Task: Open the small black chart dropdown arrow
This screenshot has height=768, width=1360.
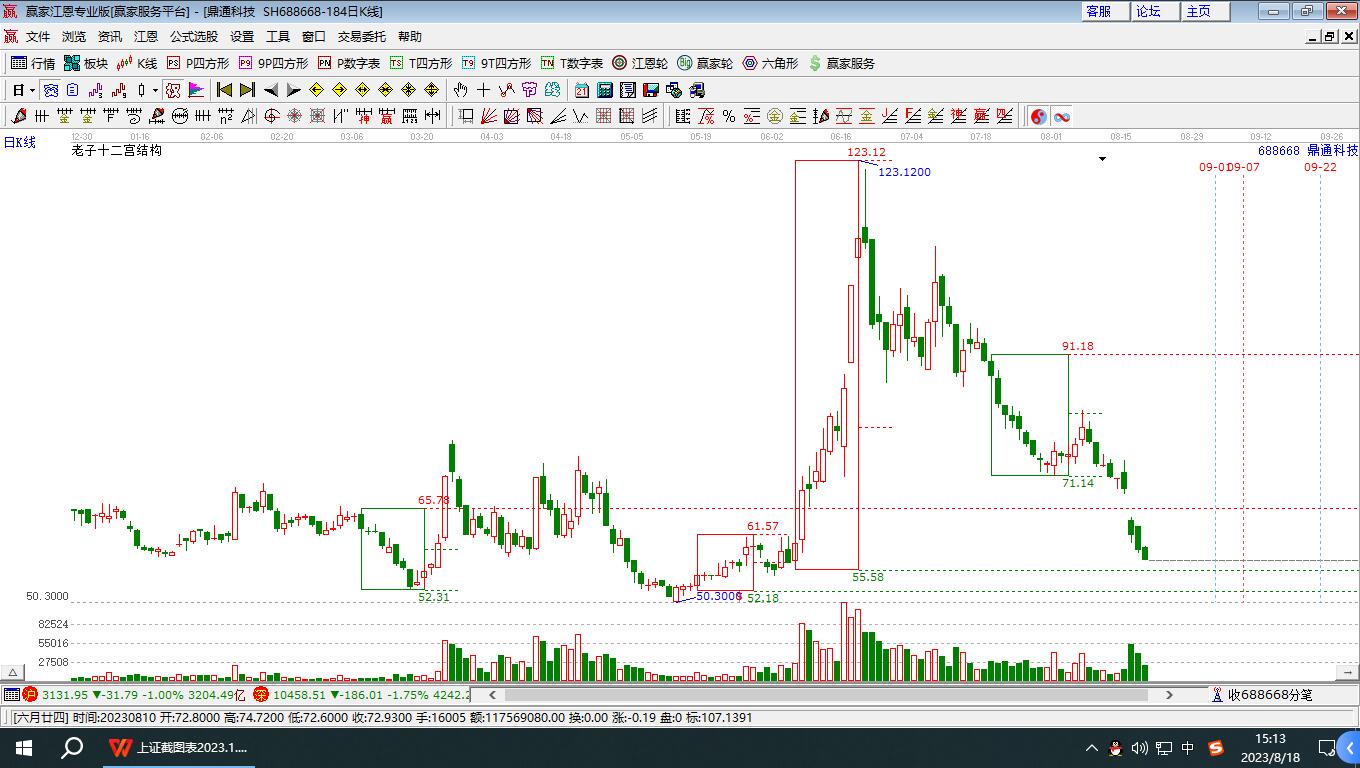Action: click(x=1103, y=159)
